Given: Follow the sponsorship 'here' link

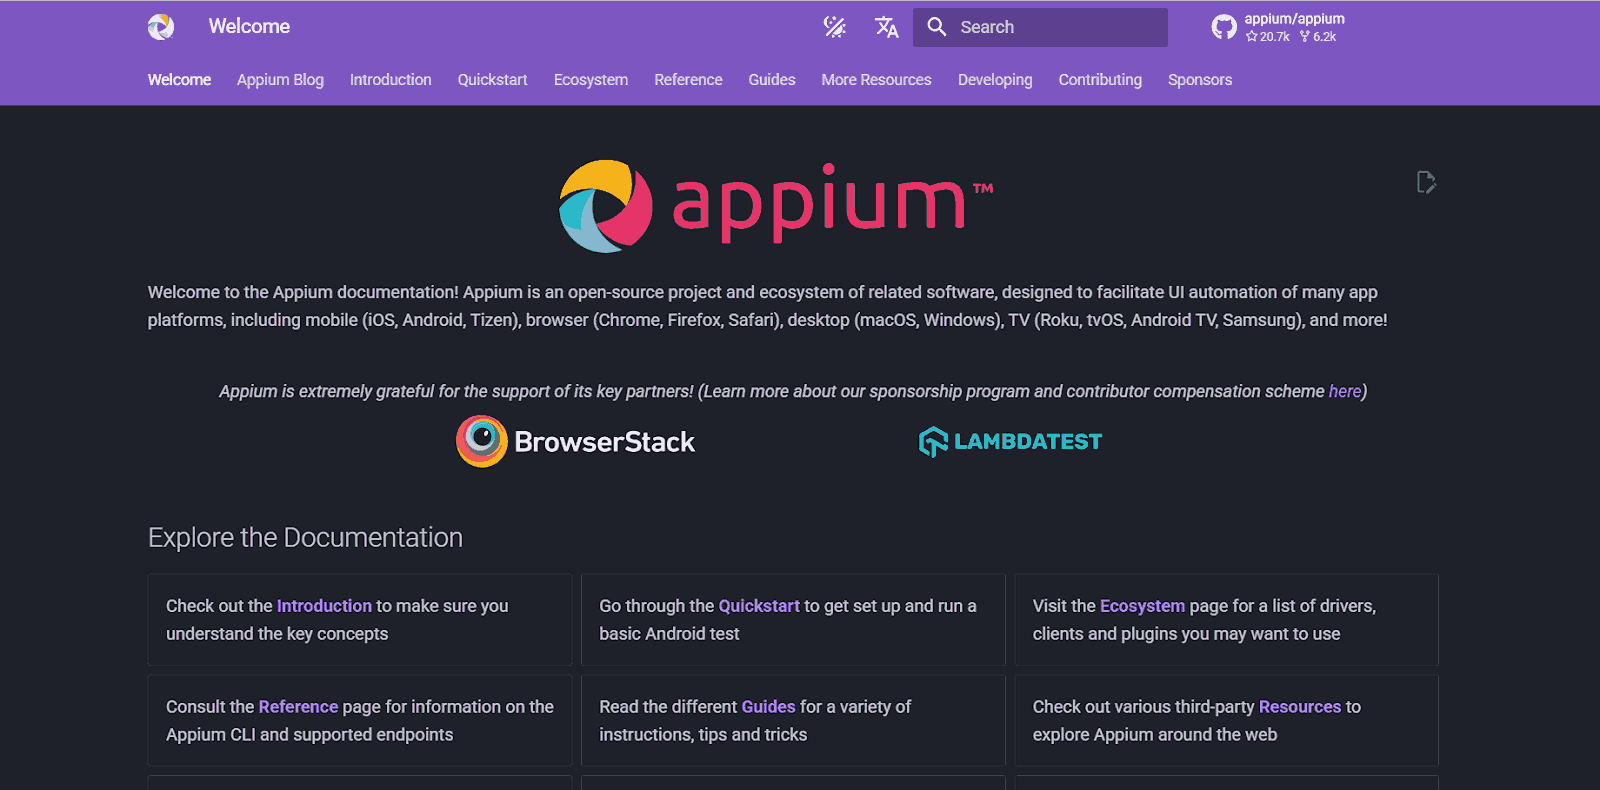Looking at the screenshot, I should 1345,392.
